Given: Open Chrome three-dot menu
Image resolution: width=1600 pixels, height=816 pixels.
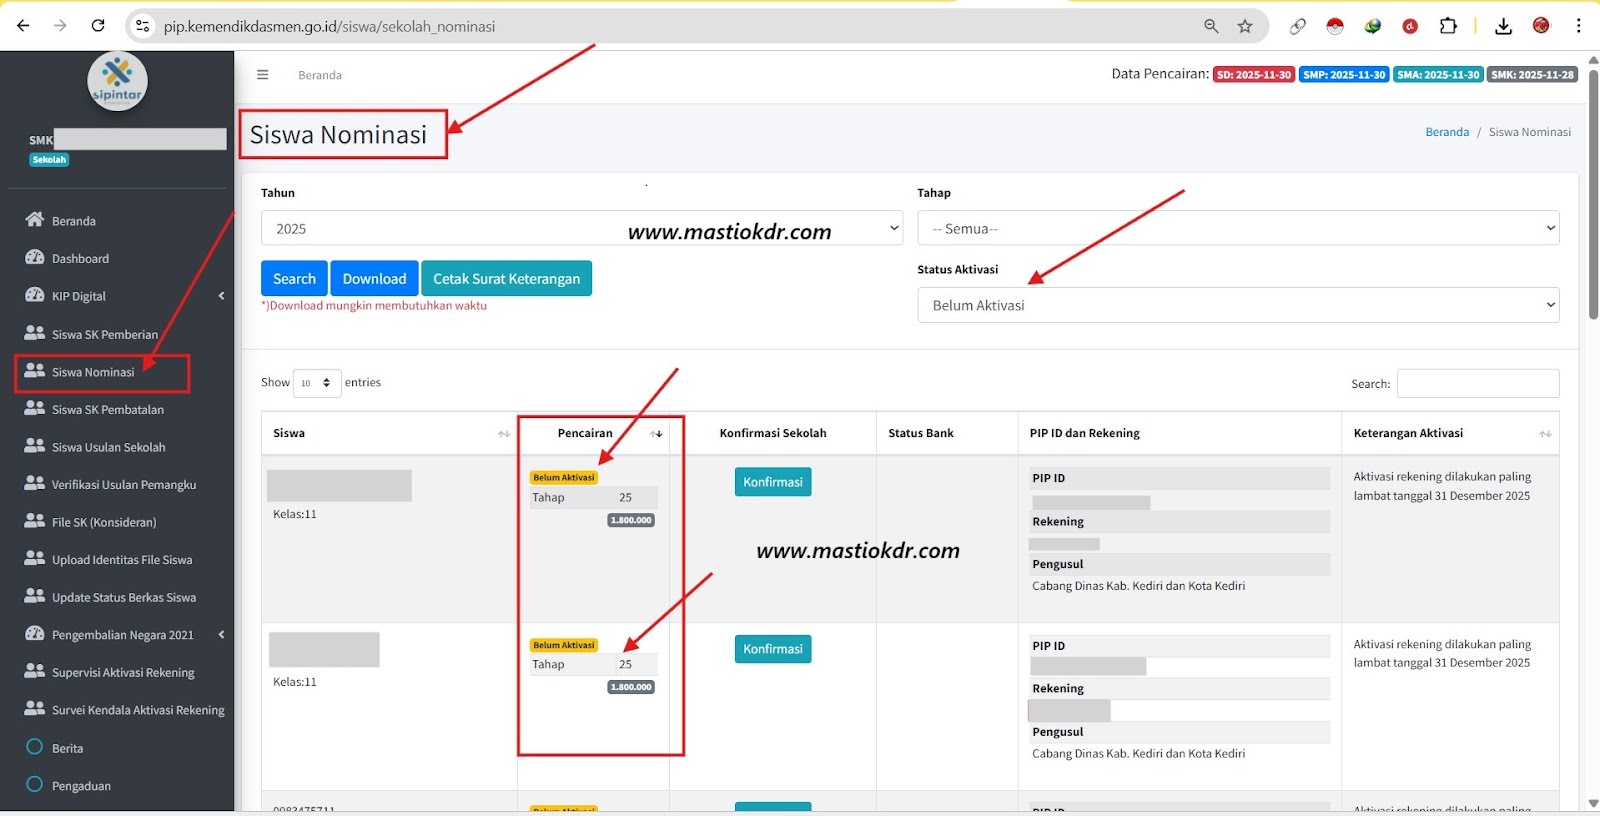Looking at the screenshot, I should pos(1579,26).
